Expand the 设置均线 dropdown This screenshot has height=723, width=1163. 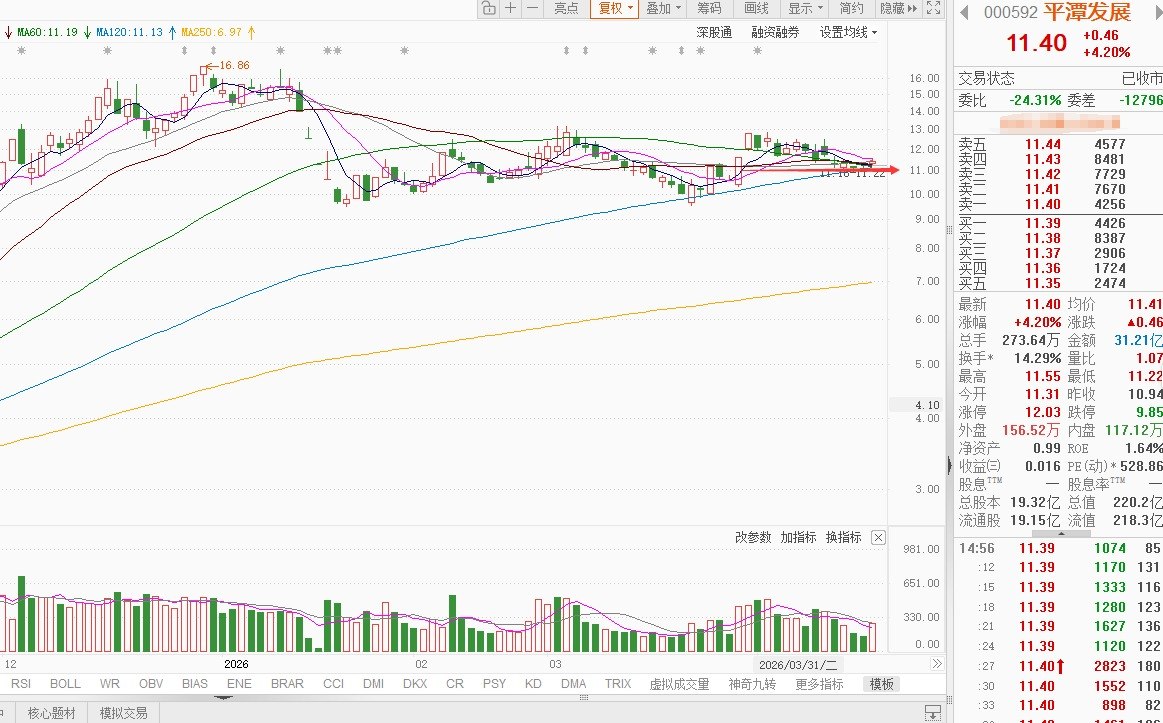[848, 33]
